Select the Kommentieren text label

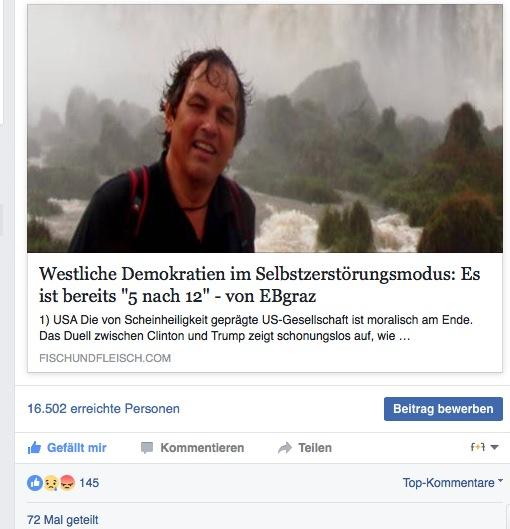point(202,448)
